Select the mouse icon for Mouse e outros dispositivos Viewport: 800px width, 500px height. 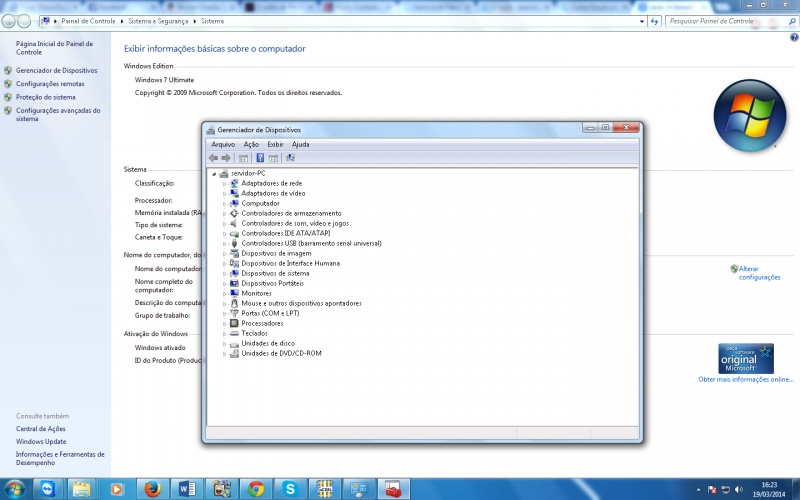pyautogui.click(x=234, y=304)
